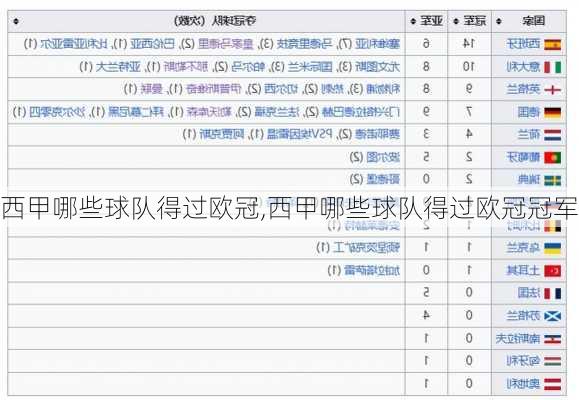
Task: Open the 国际米兰 team link
Action: (310, 67)
